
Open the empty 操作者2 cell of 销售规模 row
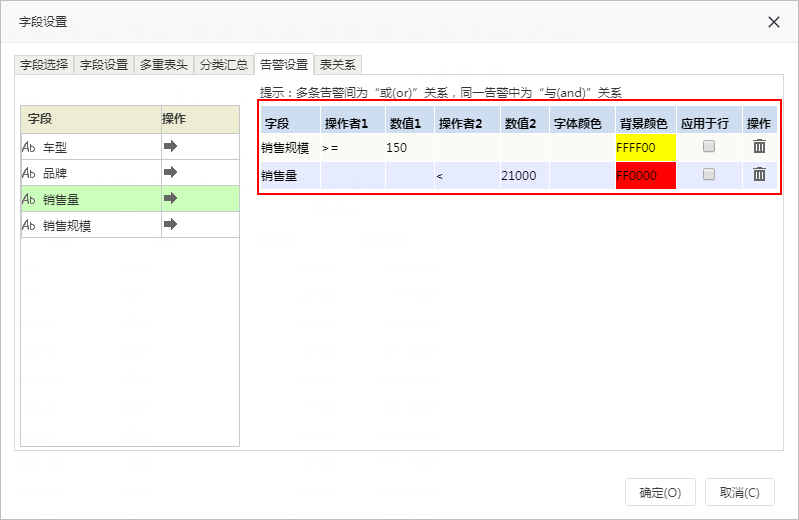[x=467, y=148]
